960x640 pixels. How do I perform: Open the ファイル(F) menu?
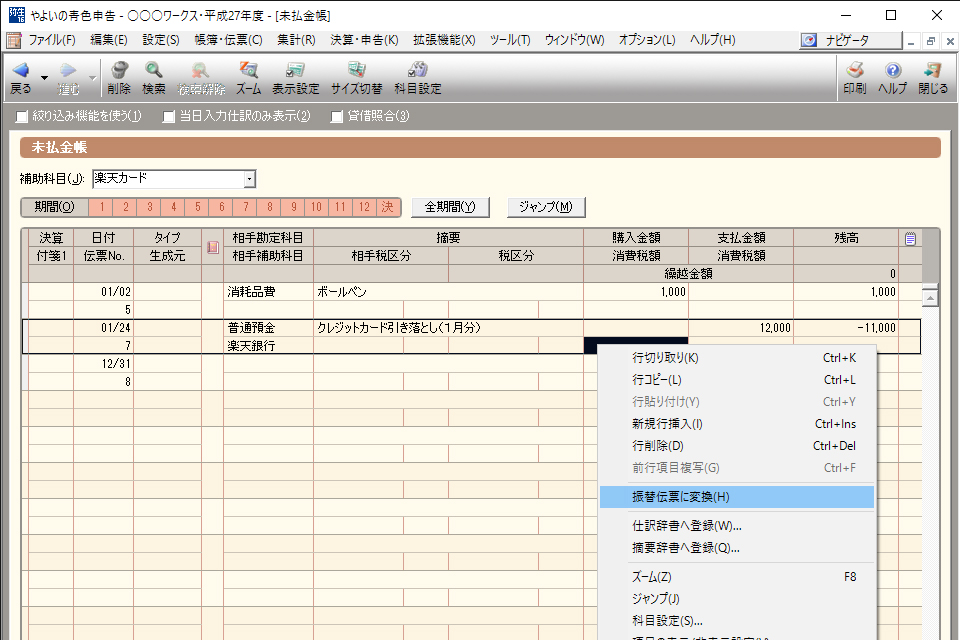[52, 40]
